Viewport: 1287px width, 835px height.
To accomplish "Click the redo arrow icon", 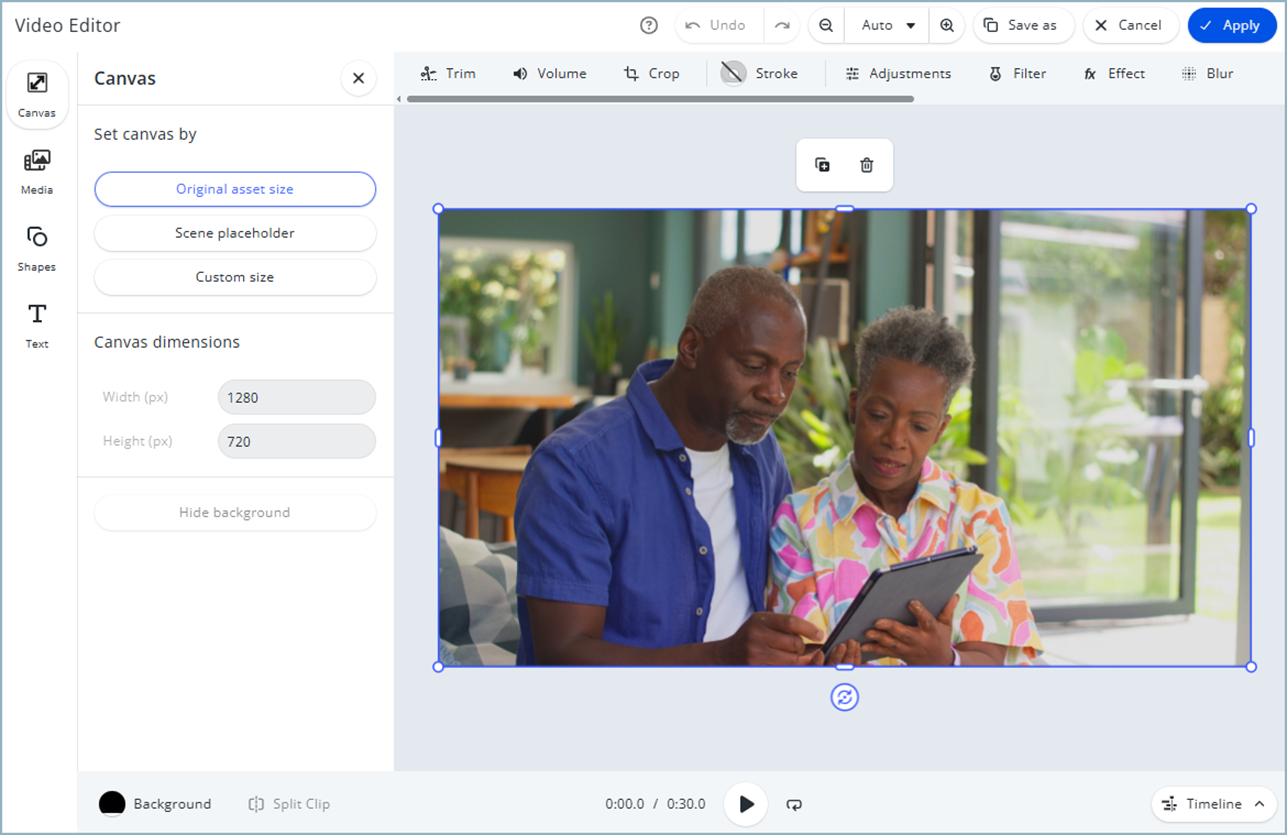I will pos(782,26).
